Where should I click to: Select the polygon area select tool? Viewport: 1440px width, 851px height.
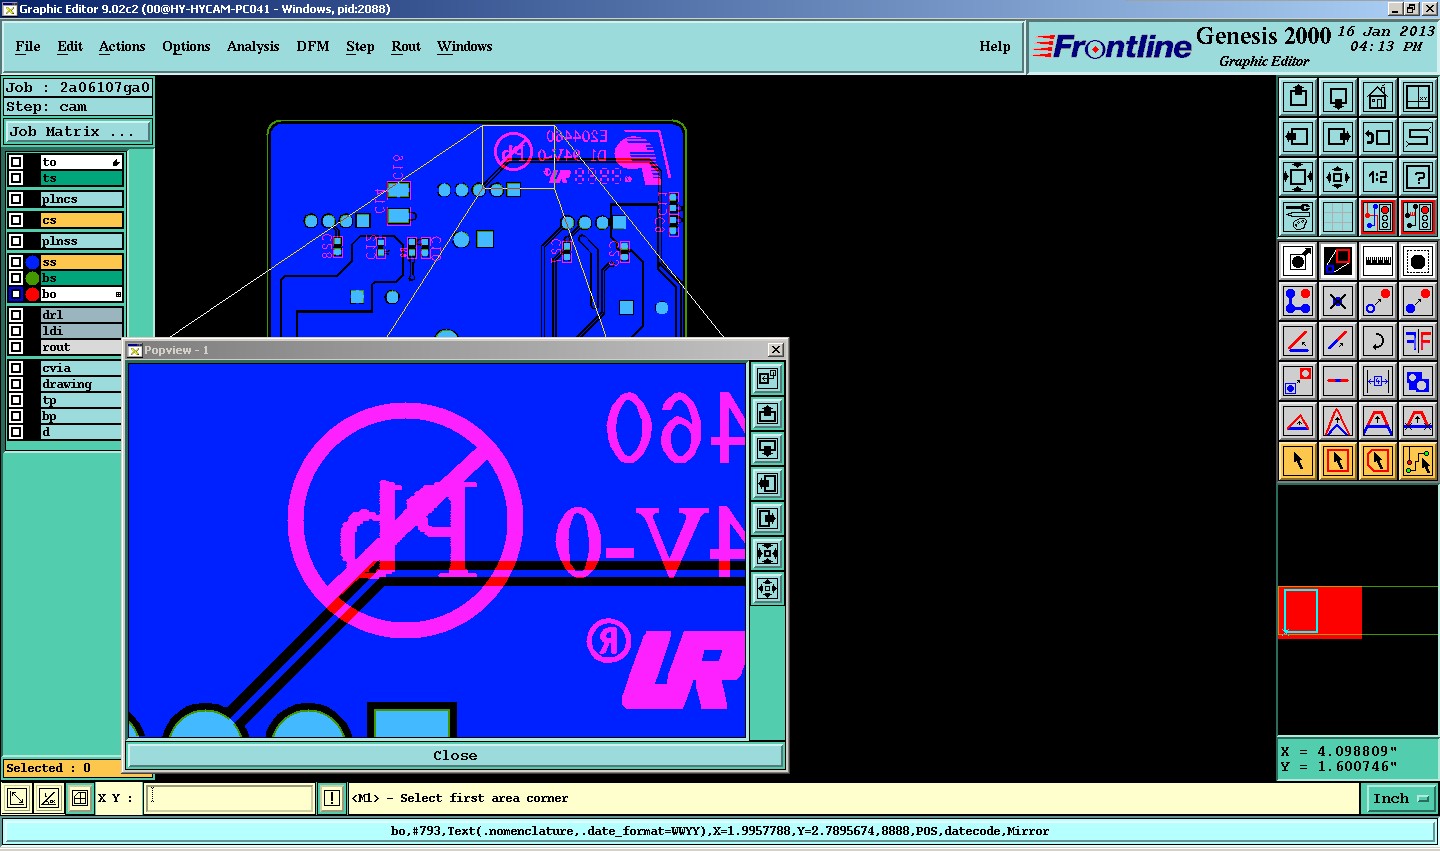click(x=1378, y=461)
